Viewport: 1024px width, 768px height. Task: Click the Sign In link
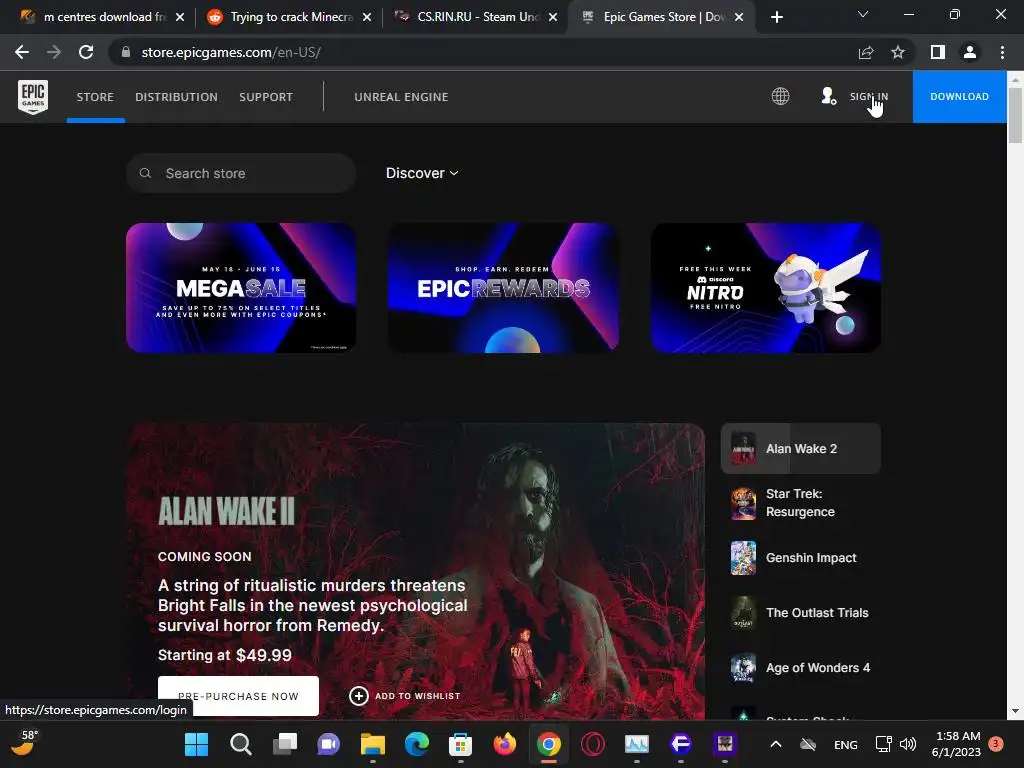869,97
